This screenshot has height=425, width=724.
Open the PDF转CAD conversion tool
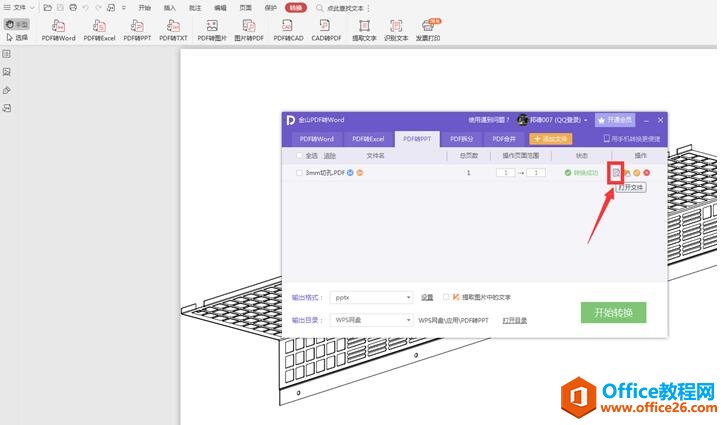[x=288, y=30]
